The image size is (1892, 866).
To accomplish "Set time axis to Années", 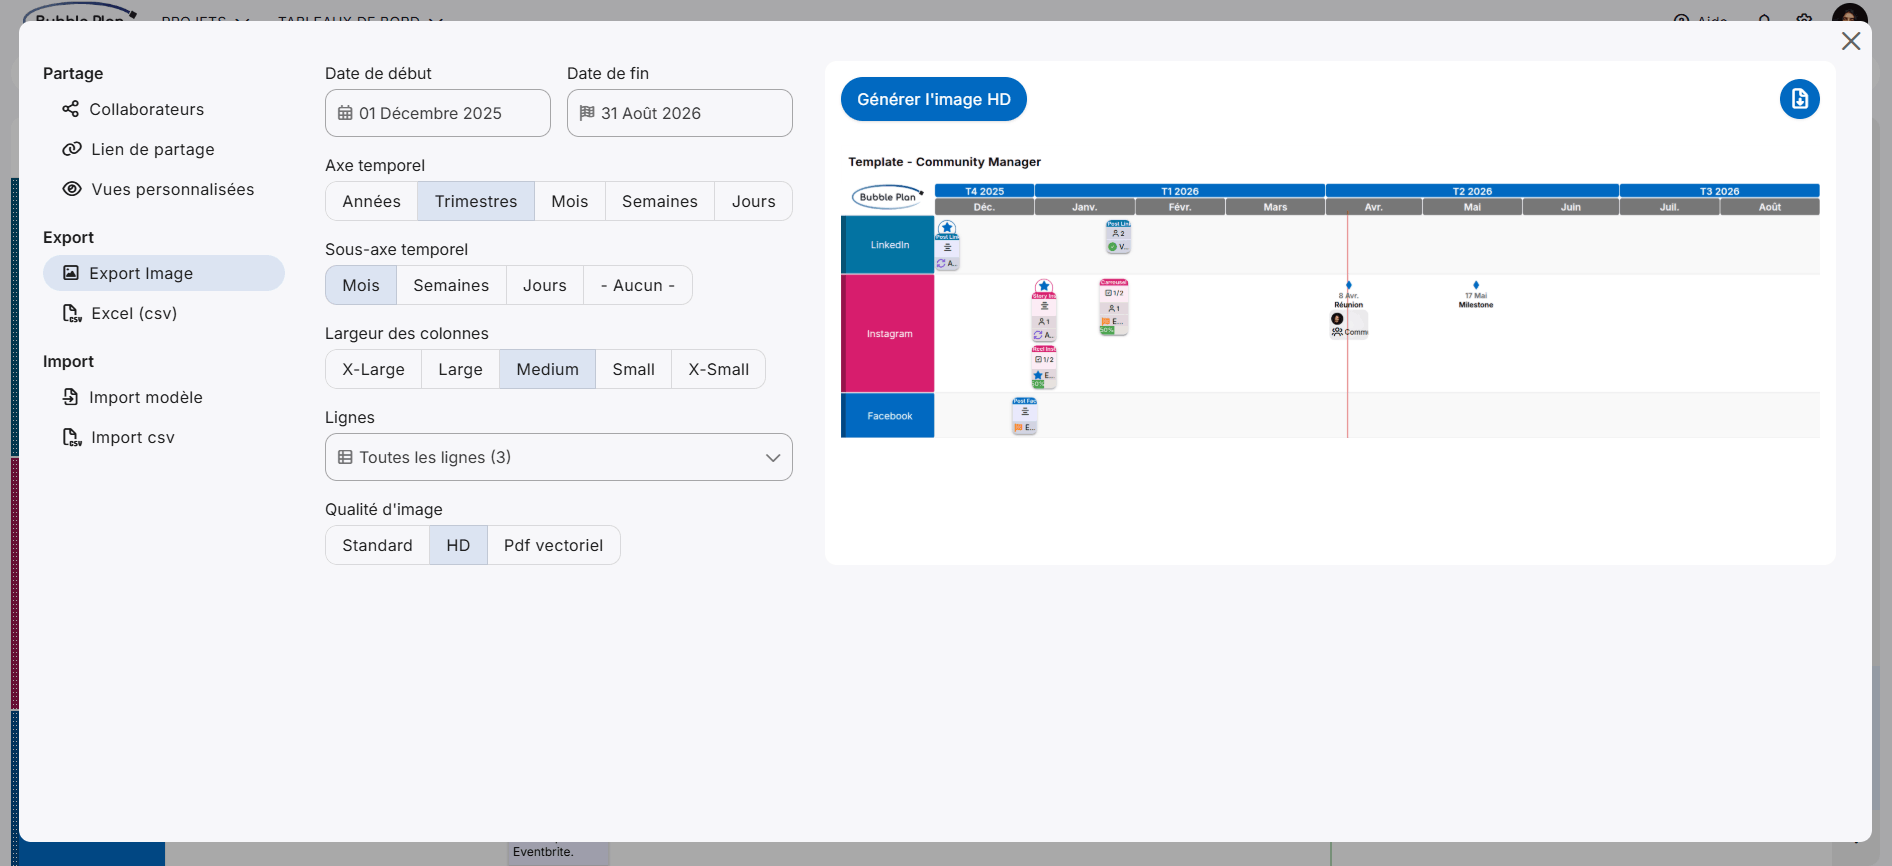I will point(371,201).
